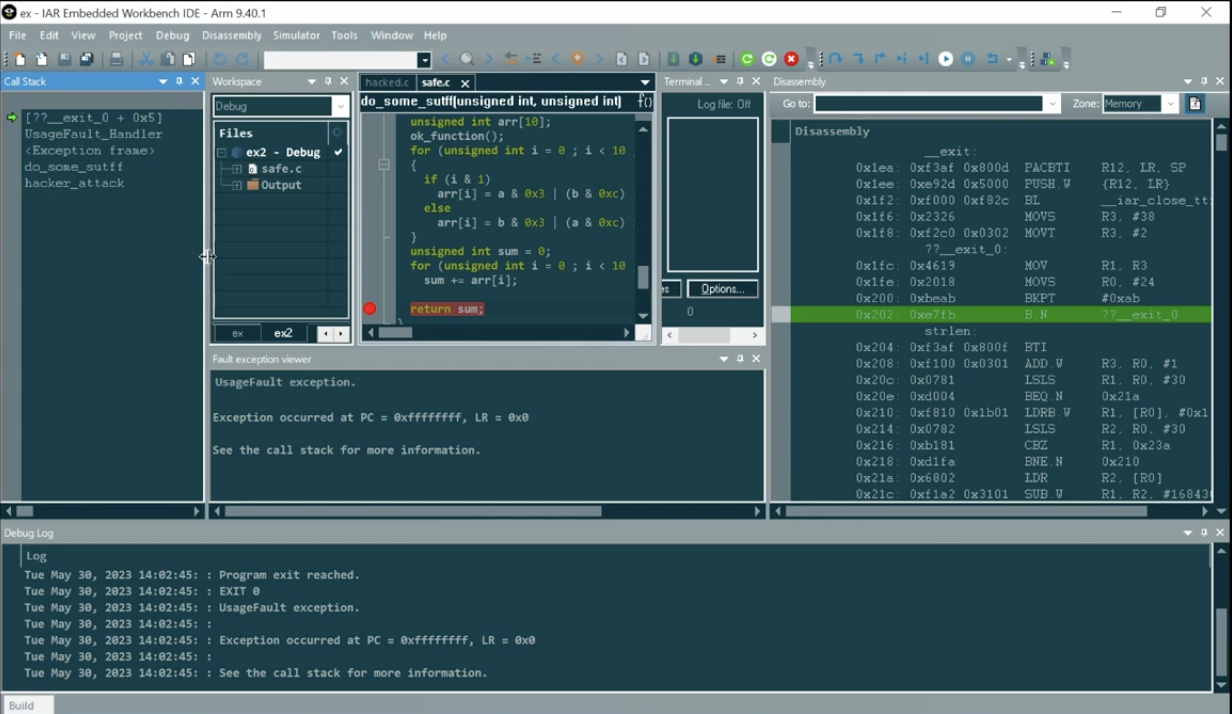Open the Zone Memory dropdown
This screenshot has width=1232, height=714.
[x=1169, y=104]
